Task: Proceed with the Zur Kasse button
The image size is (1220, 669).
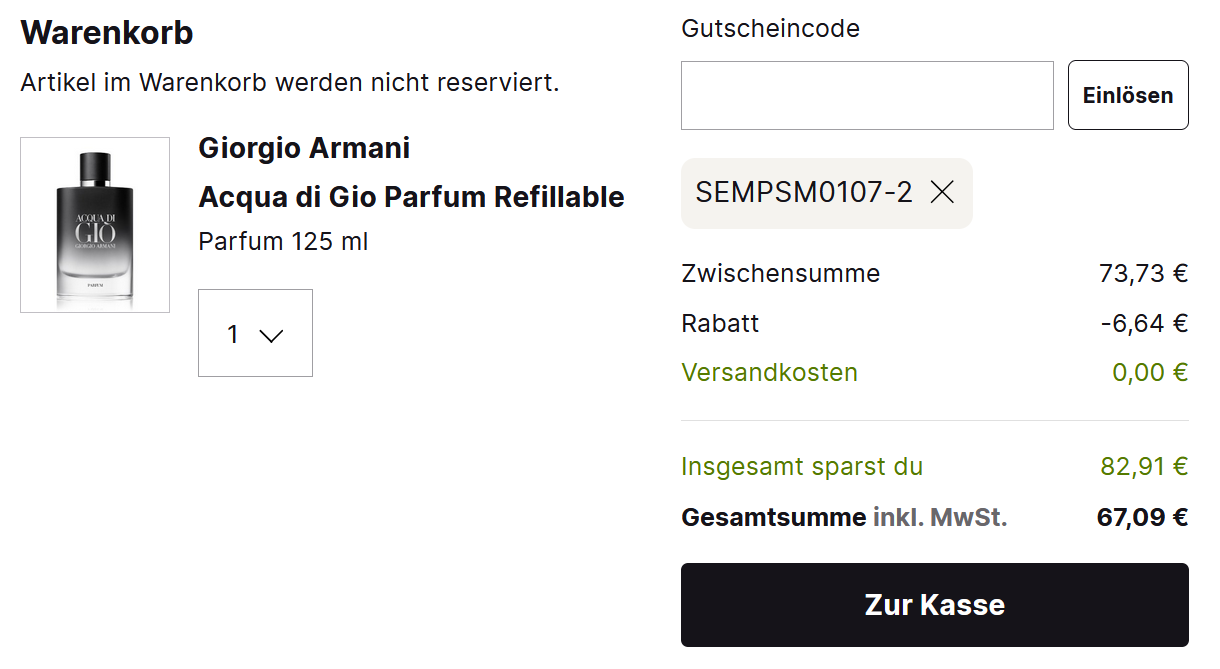Action: [934, 605]
